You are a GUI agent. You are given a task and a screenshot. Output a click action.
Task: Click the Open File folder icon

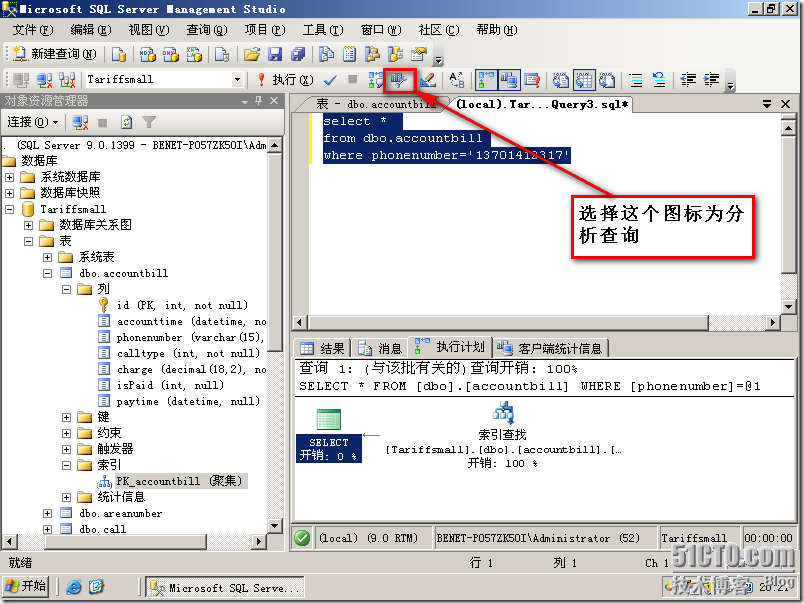click(x=251, y=54)
